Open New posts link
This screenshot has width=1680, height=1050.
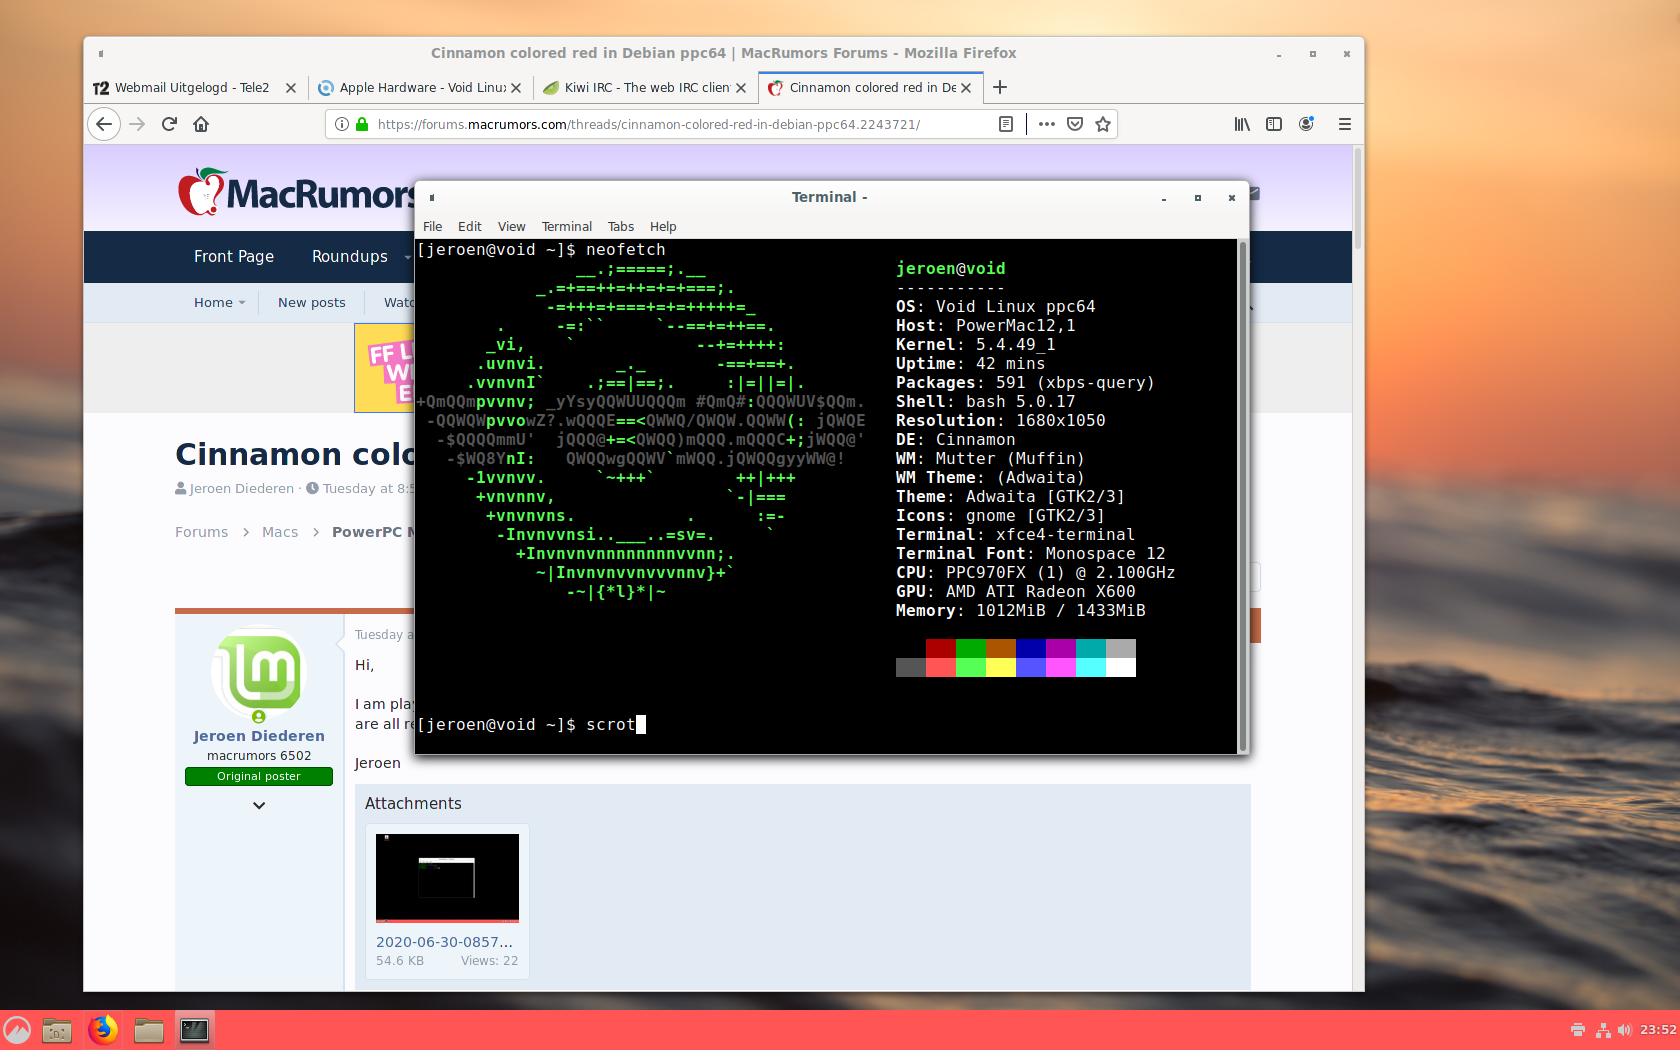(x=312, y=303)
